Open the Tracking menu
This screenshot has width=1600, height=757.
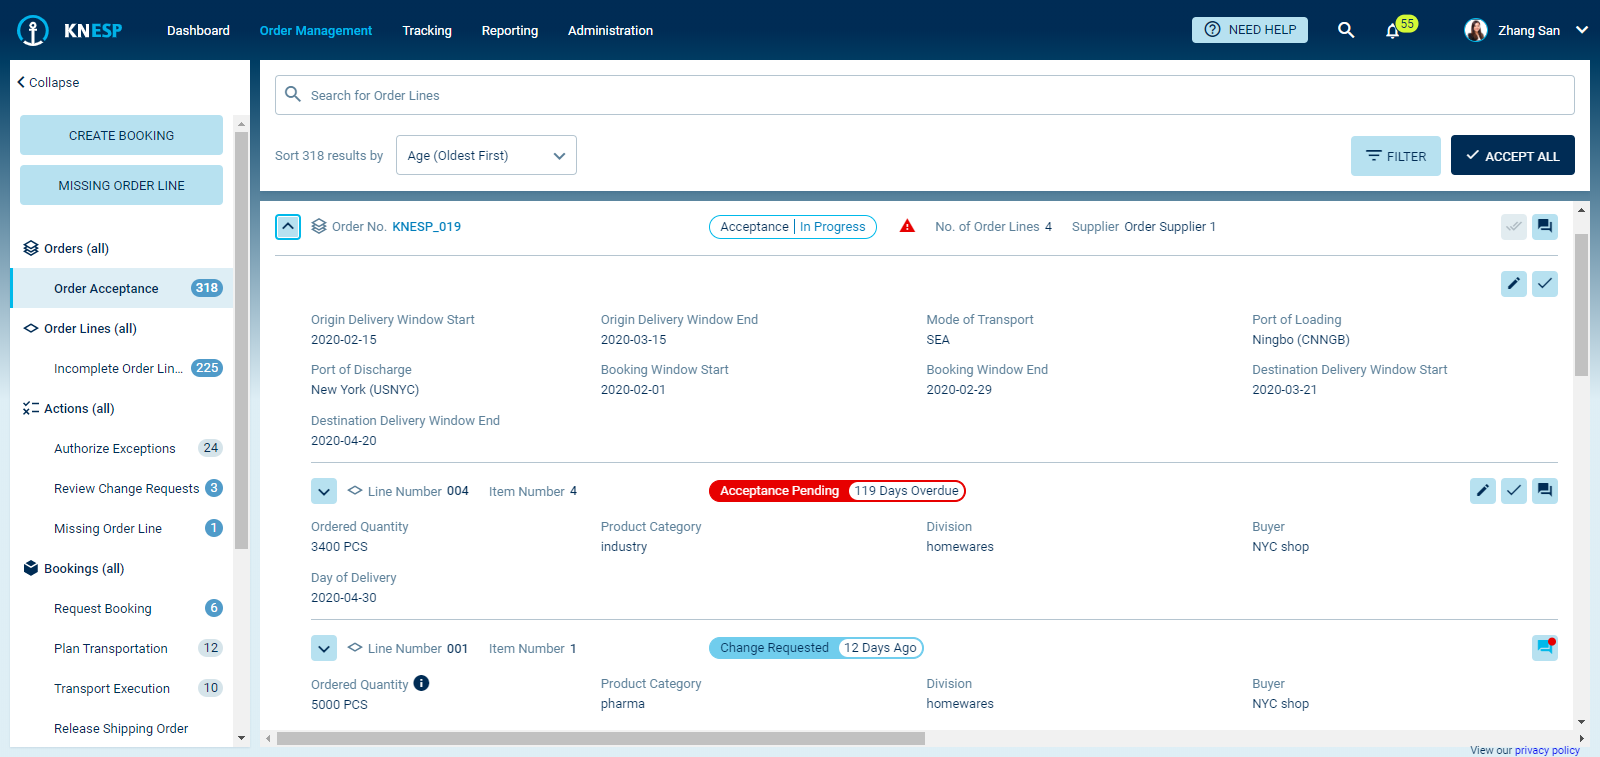coord(427,31)
